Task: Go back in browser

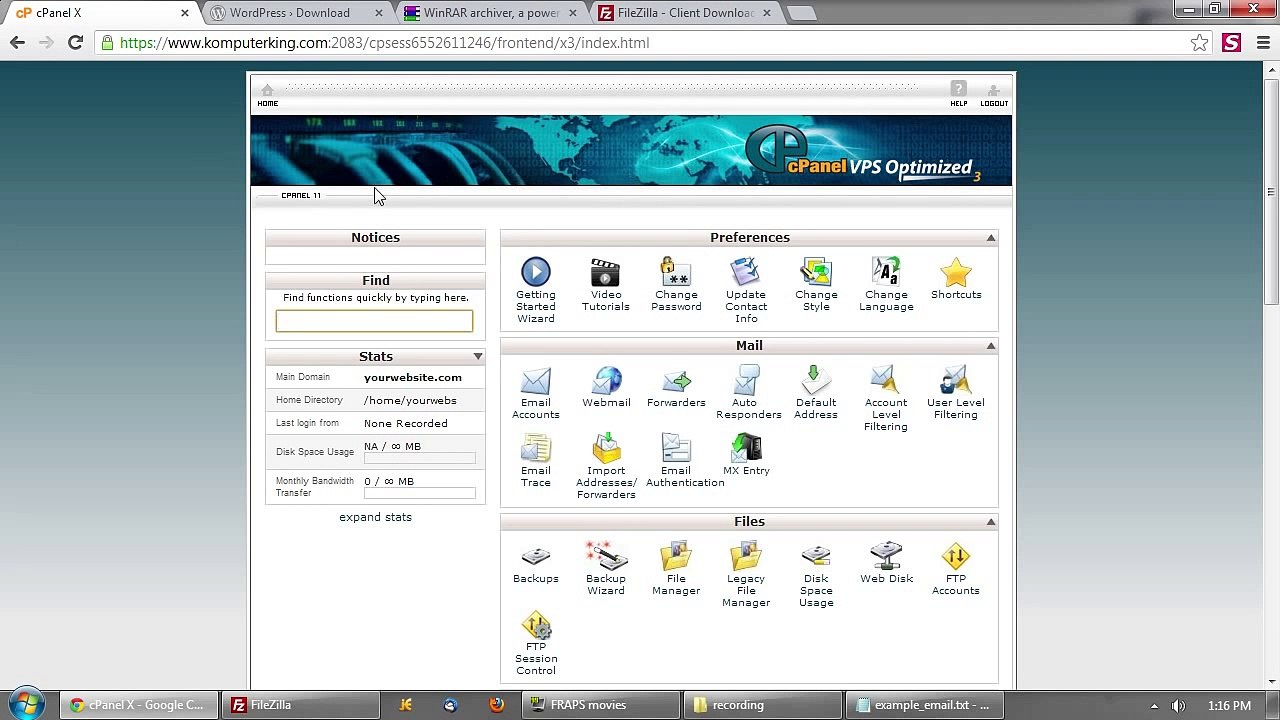Action: point(17,43)
